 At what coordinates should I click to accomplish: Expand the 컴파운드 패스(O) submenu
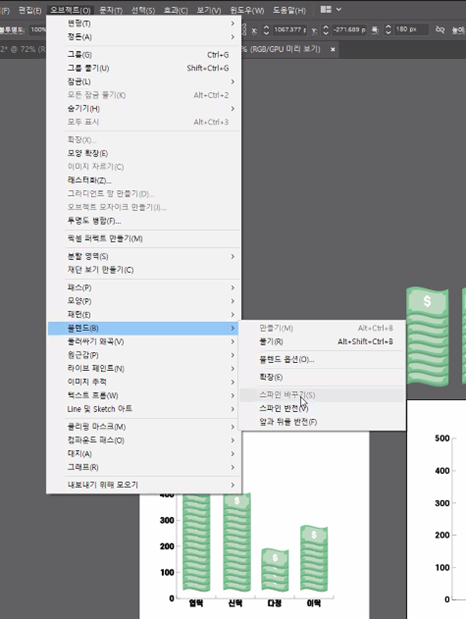143,440
